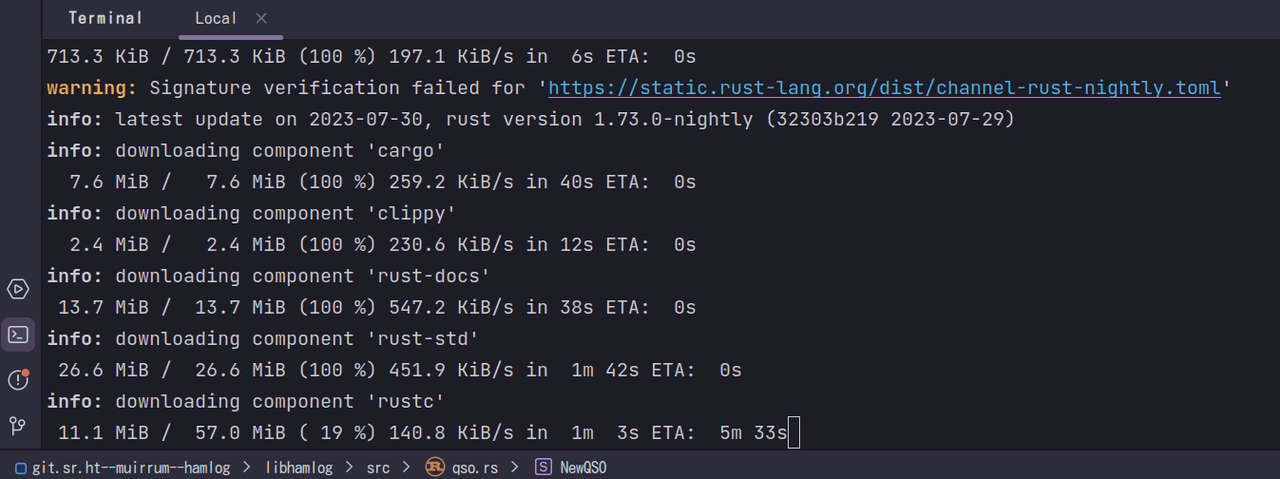This screenshot has width=1280, height=479.
Task: Close the Local terminal tab
Action: coord(261,18)
